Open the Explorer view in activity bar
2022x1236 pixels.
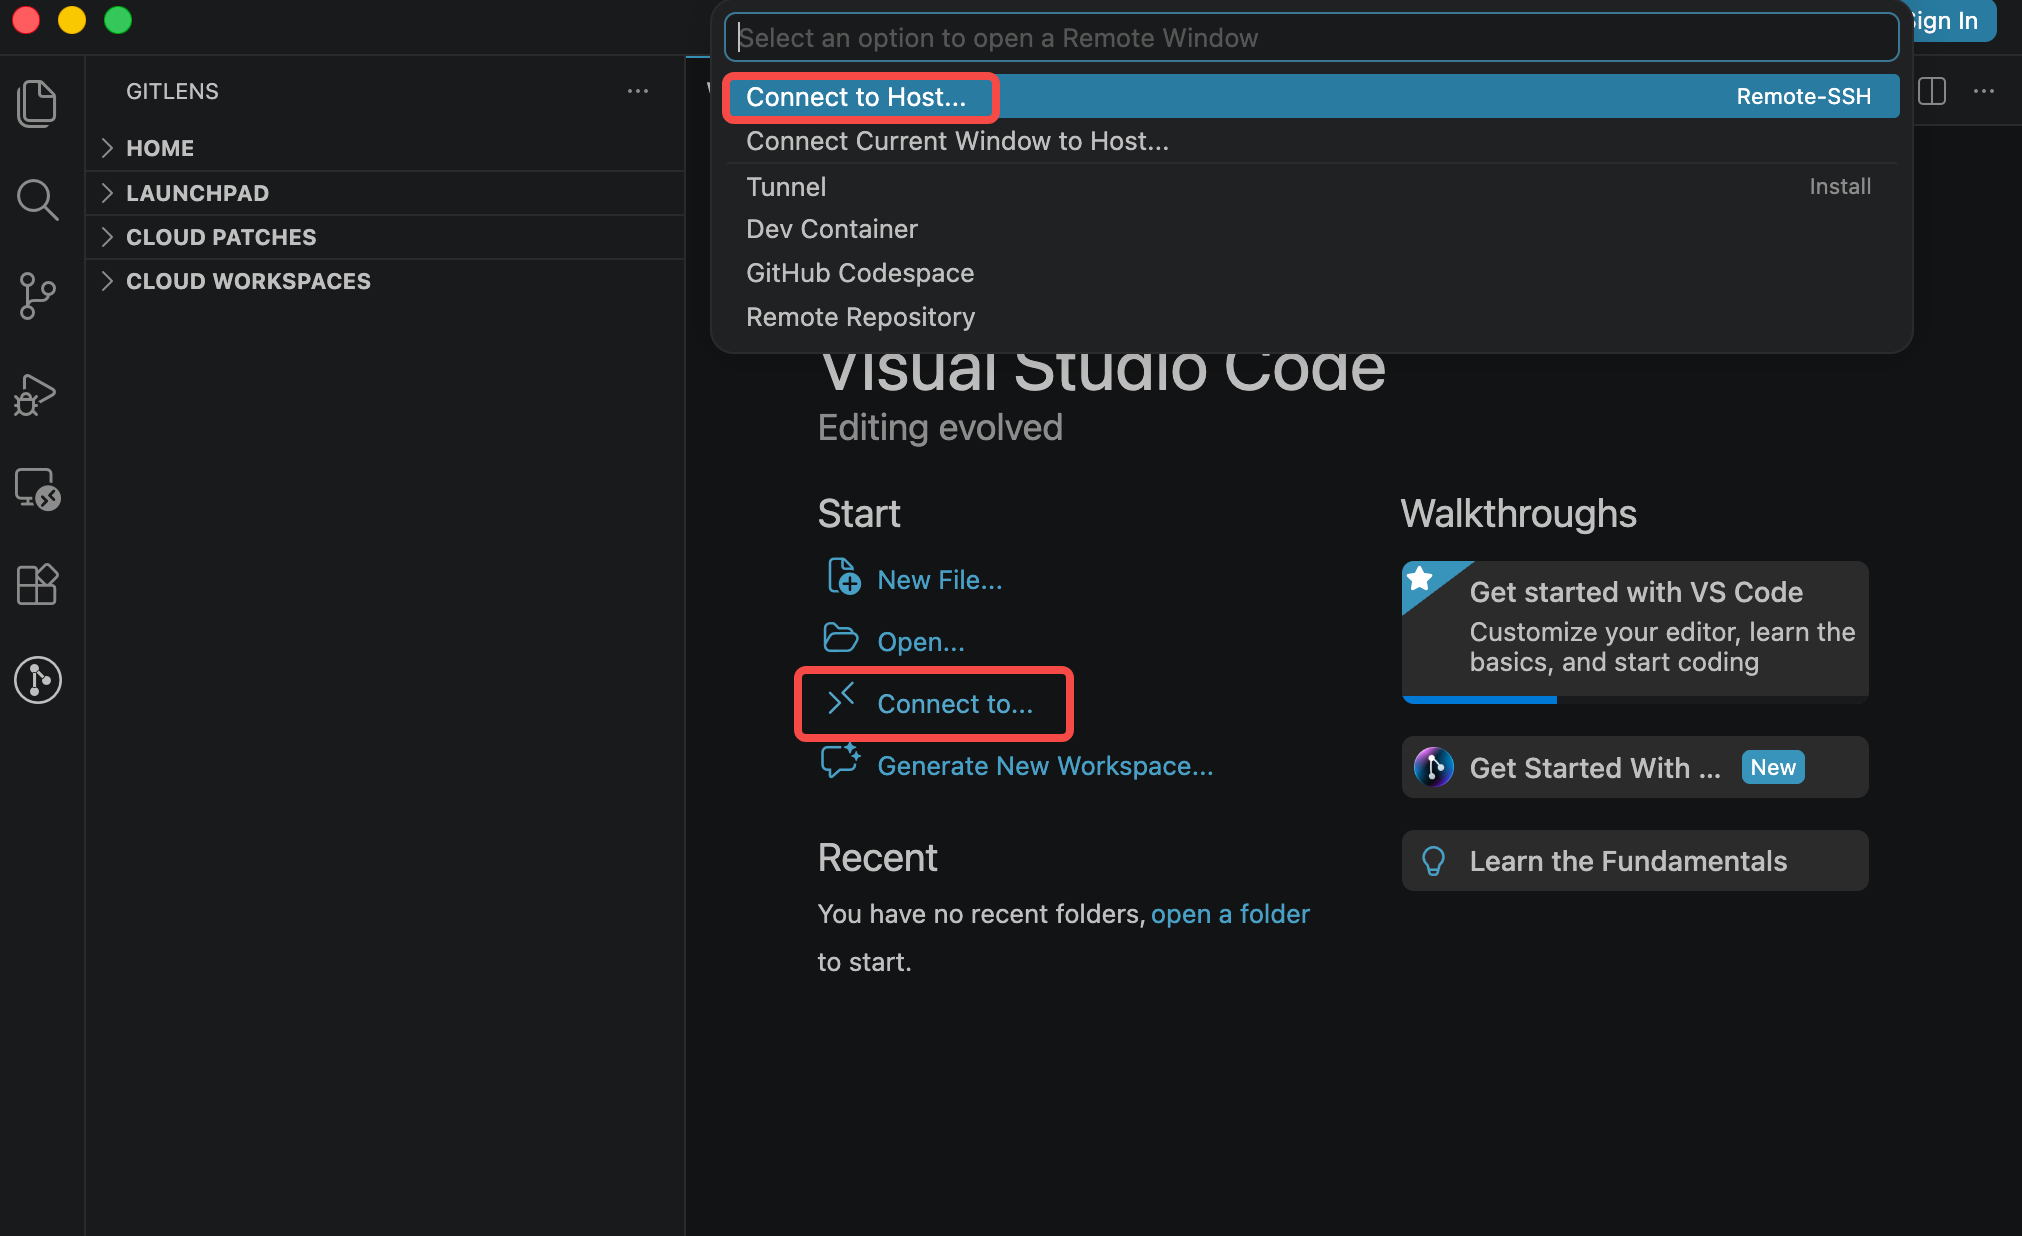(37, 103)
